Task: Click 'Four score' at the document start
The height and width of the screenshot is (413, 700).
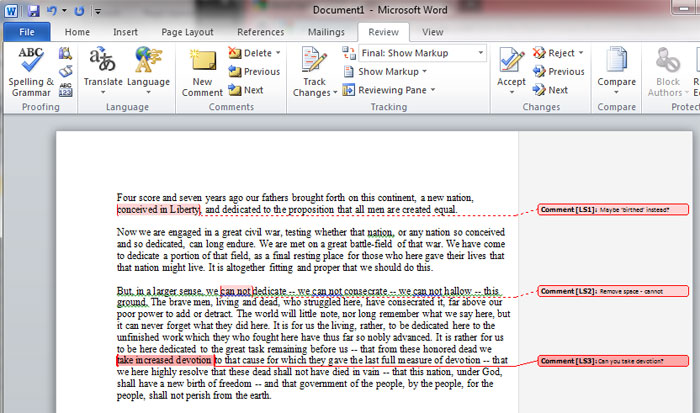Action: click(138, 197)
